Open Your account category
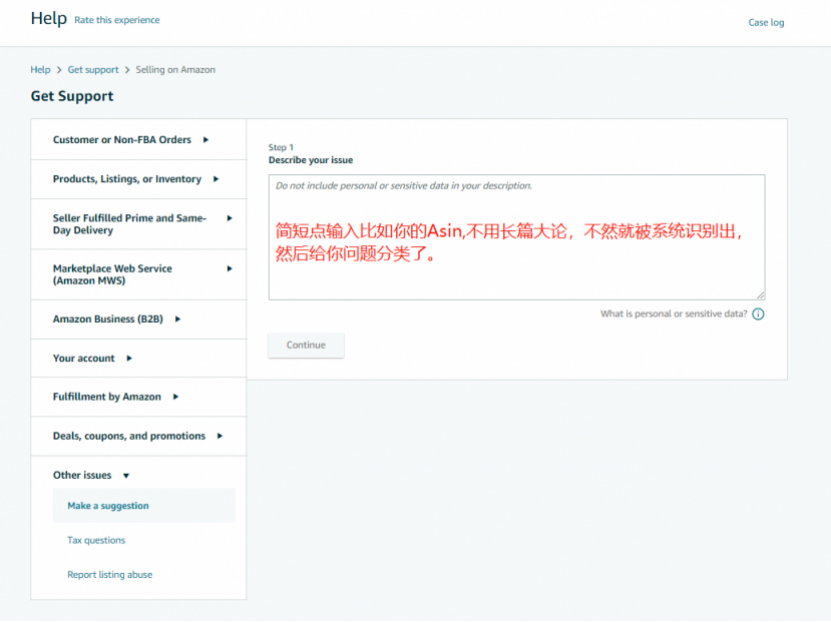This screenshot has width=831, height=622. click(x=84, y=358)
